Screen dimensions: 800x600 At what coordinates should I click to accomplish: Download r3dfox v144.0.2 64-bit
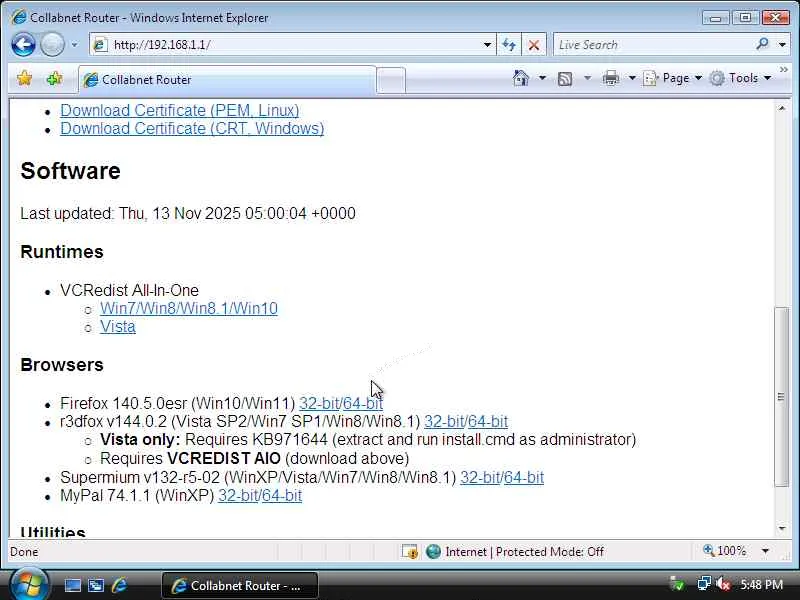[488, 421]
